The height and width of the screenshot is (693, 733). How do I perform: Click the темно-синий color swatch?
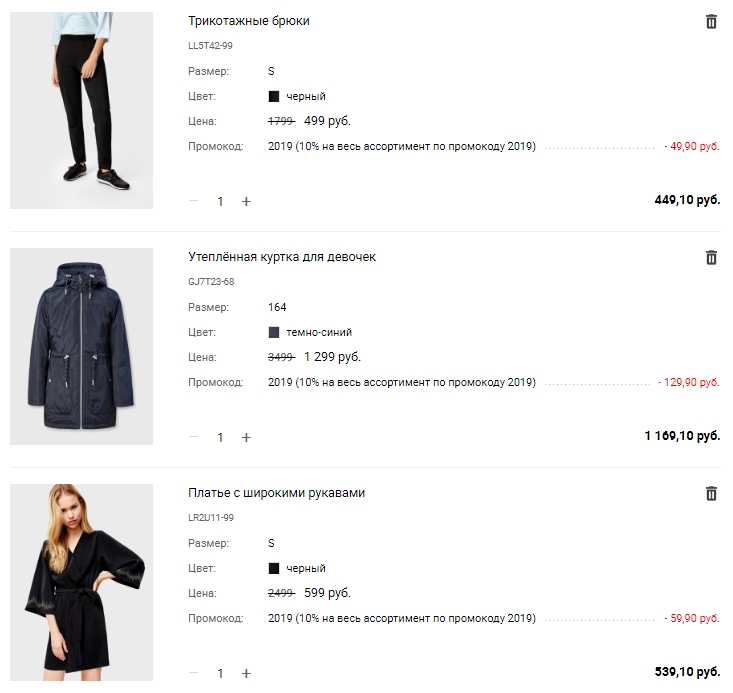click(x=274, y=332)
